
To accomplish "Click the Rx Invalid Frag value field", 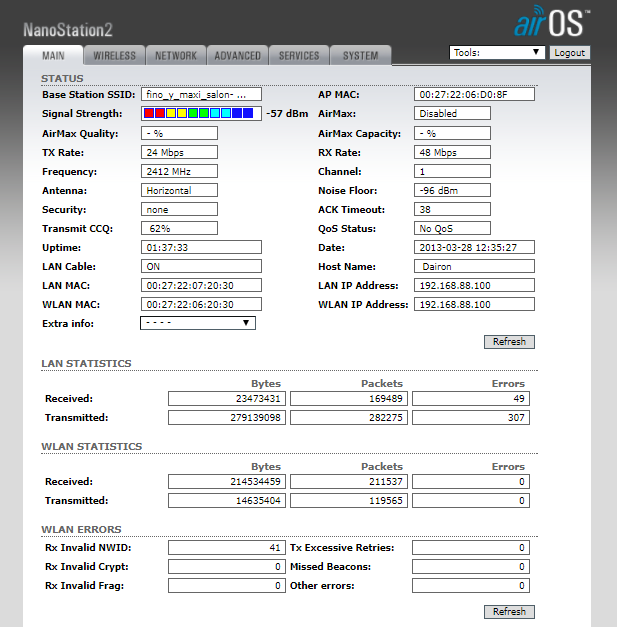I will (x=227, y=585).
